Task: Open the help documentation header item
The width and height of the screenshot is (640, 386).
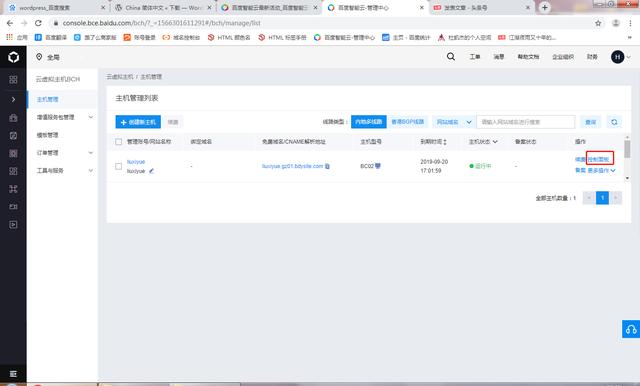Action: (528, 57)
